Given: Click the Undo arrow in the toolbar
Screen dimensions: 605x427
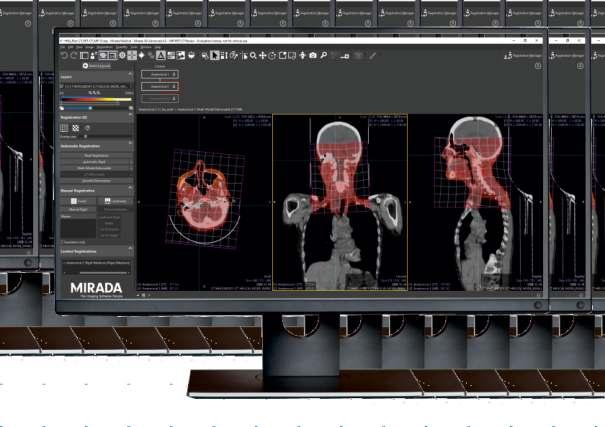Looking at the screenshot, I should pos(64,56).
